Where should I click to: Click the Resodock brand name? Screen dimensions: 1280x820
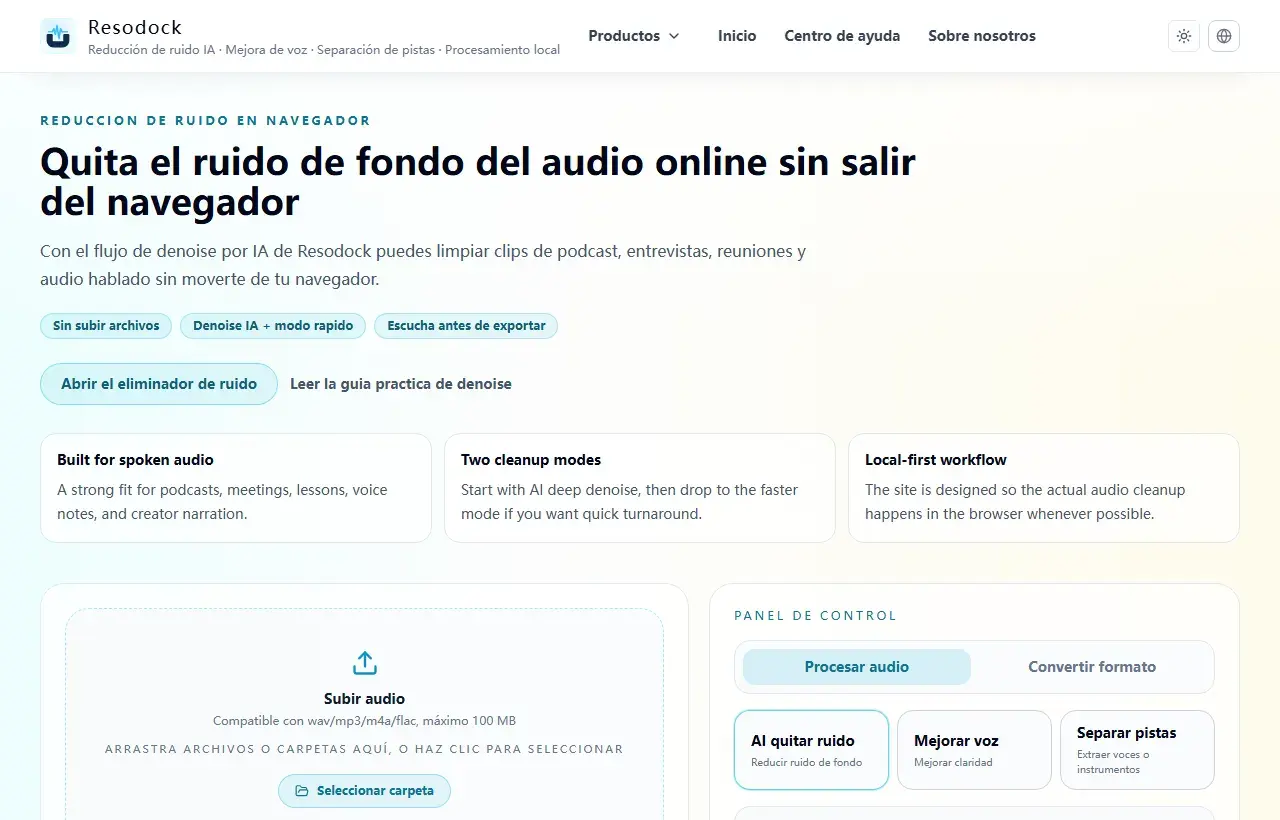(x=135, y=27)
